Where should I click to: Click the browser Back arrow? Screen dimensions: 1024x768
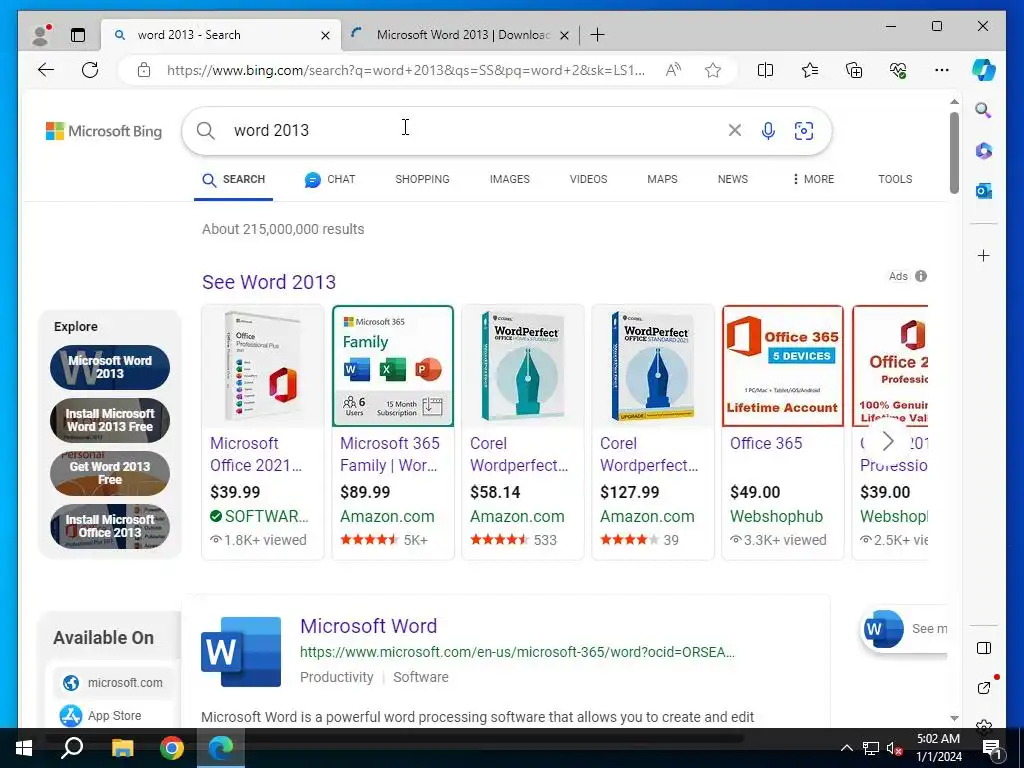click(x=46, y=70)
